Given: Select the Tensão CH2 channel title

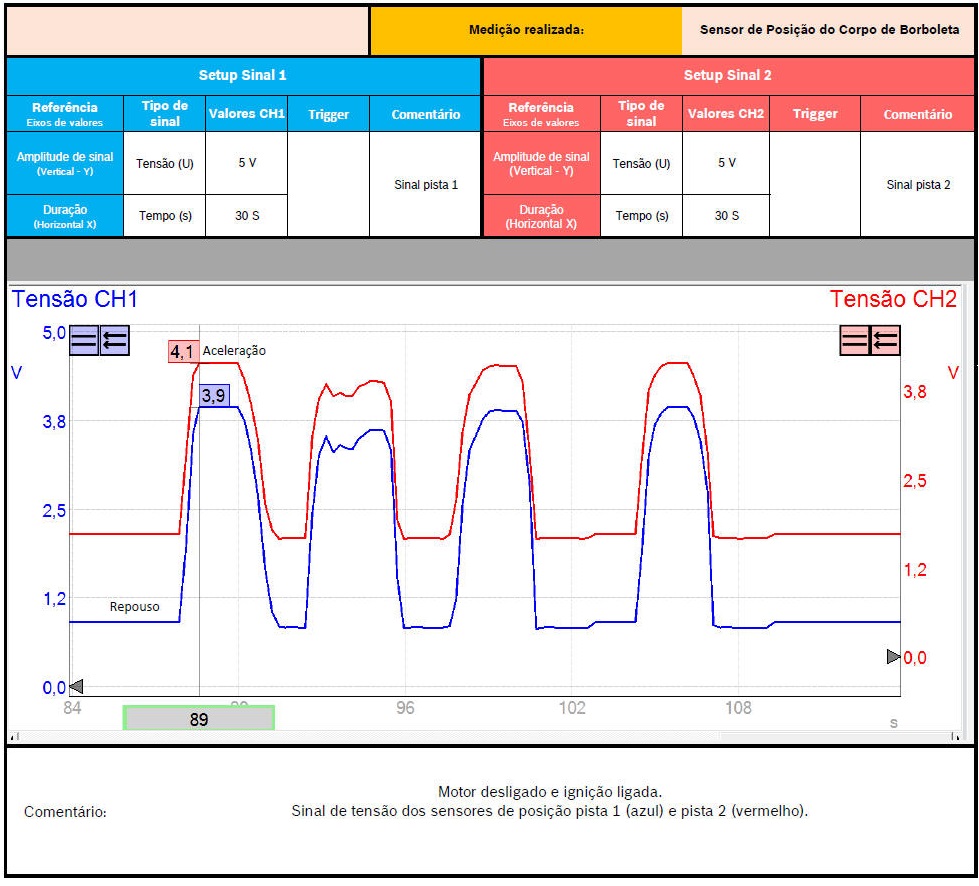Looking at the screenshot, I should 893,299.
